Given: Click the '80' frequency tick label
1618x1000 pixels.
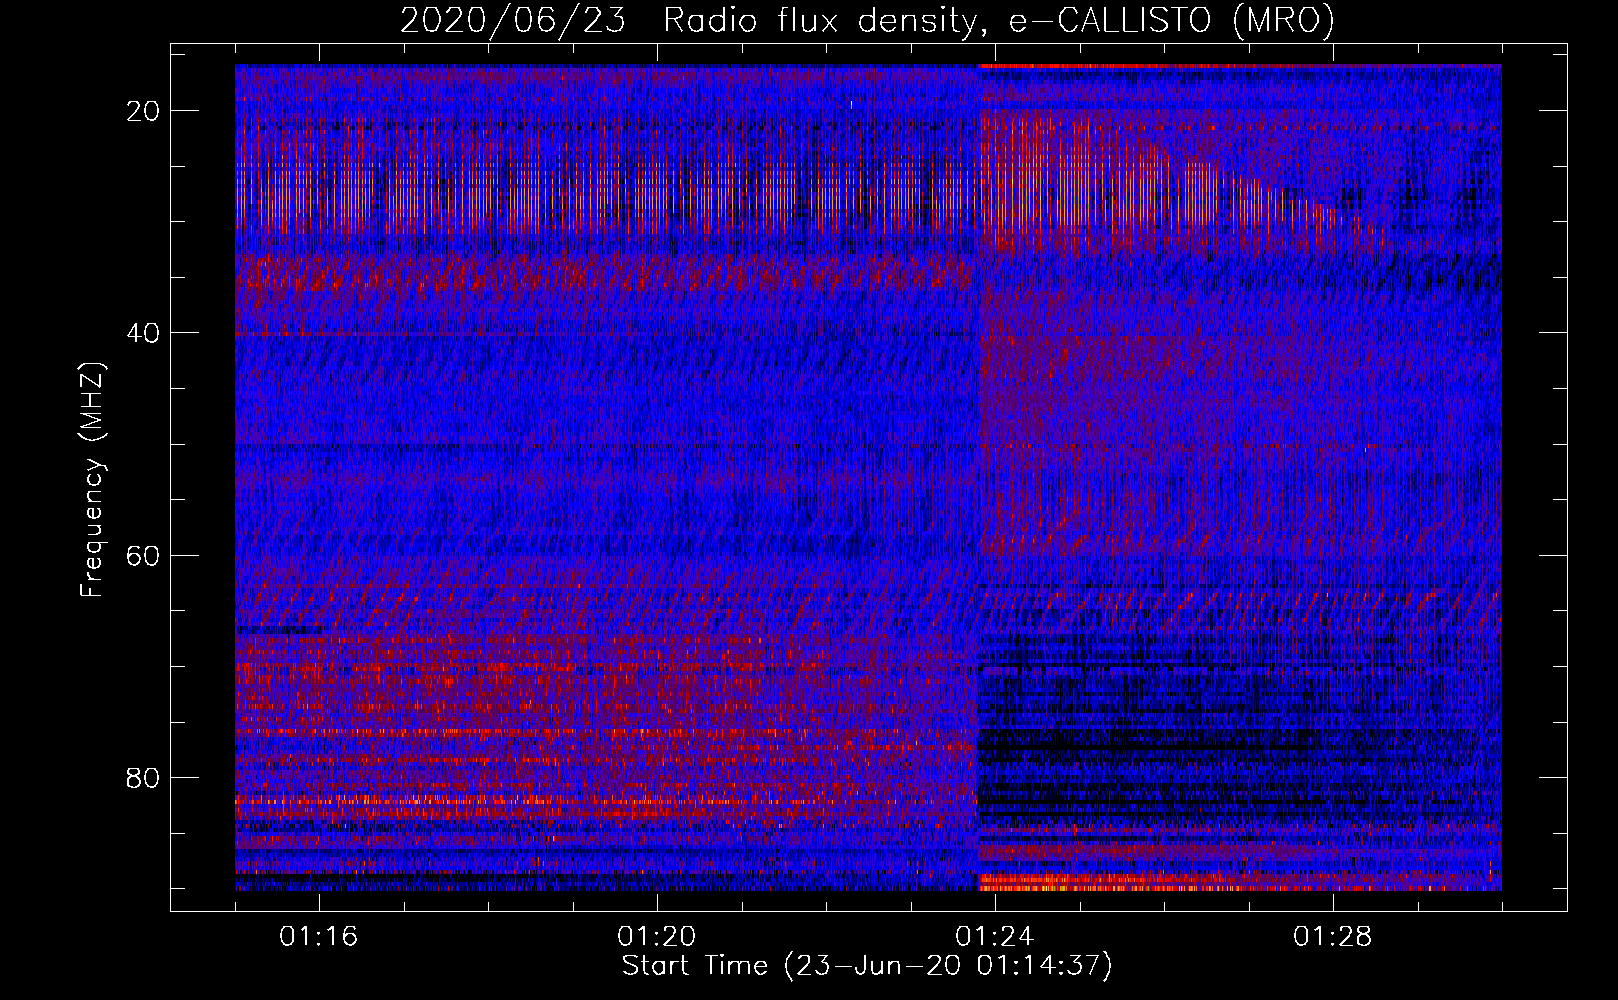Looking at the screenshot, I should click(x=144, y=777).
